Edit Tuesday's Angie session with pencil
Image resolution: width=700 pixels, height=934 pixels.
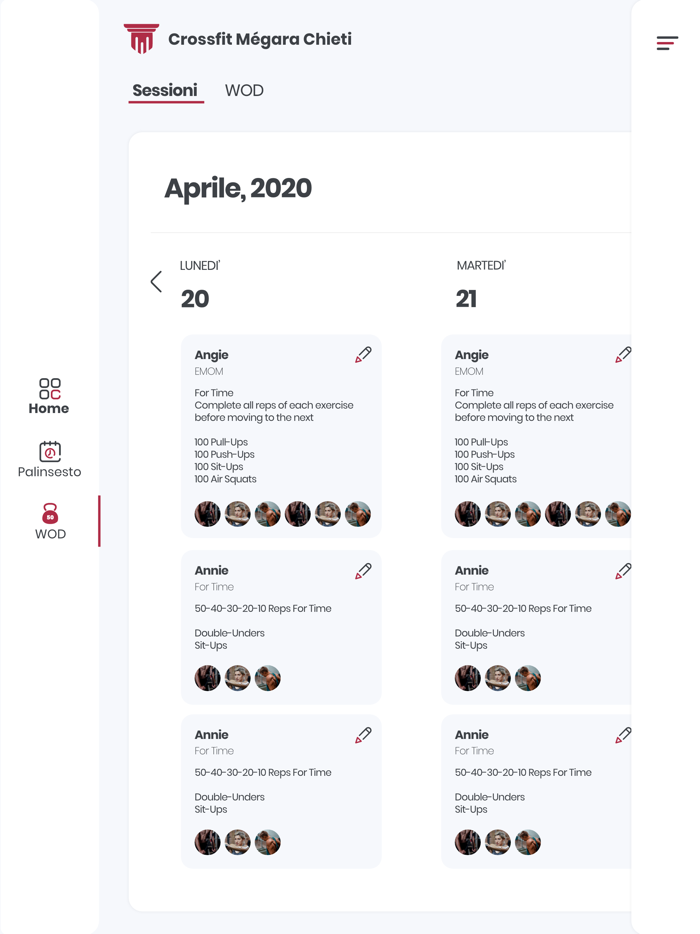pos(623,355)
